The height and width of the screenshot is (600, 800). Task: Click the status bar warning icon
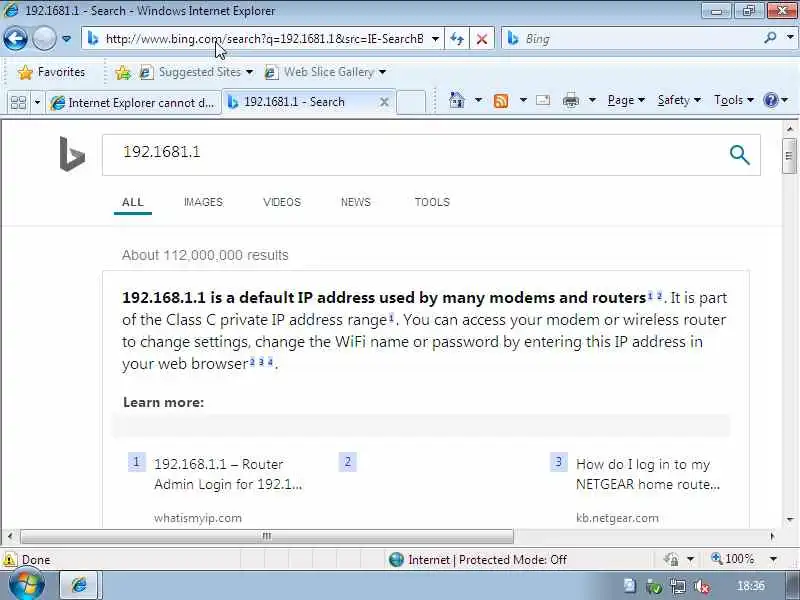point(9,560)
